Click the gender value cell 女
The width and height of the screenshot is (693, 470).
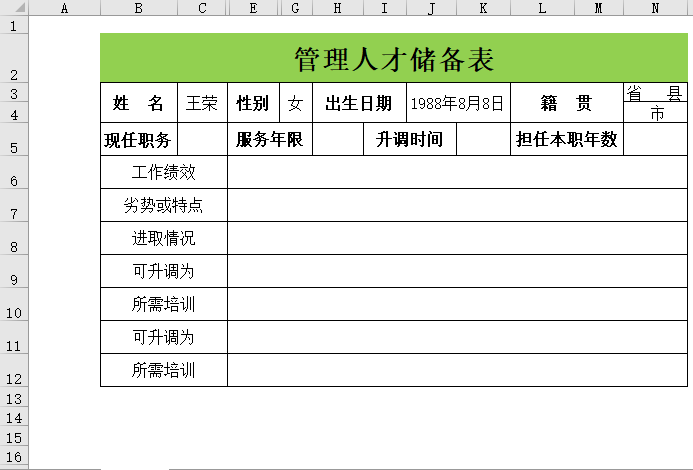click(x=295, y=103)
